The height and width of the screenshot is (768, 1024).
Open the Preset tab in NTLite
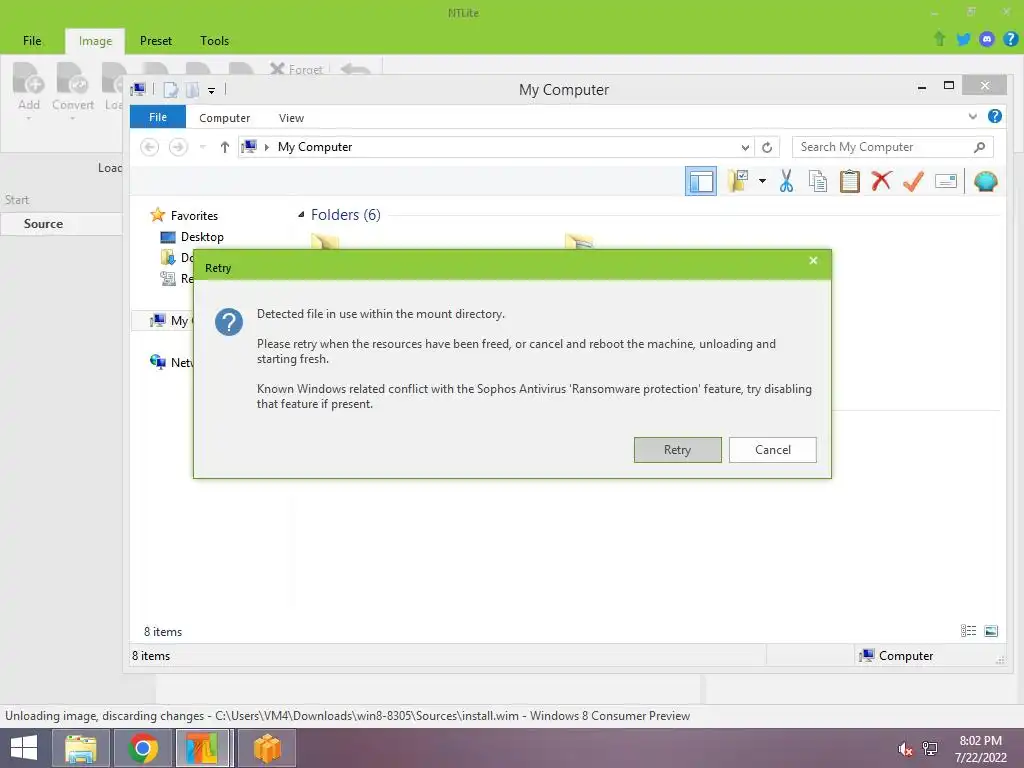click(x=156, y=40)
